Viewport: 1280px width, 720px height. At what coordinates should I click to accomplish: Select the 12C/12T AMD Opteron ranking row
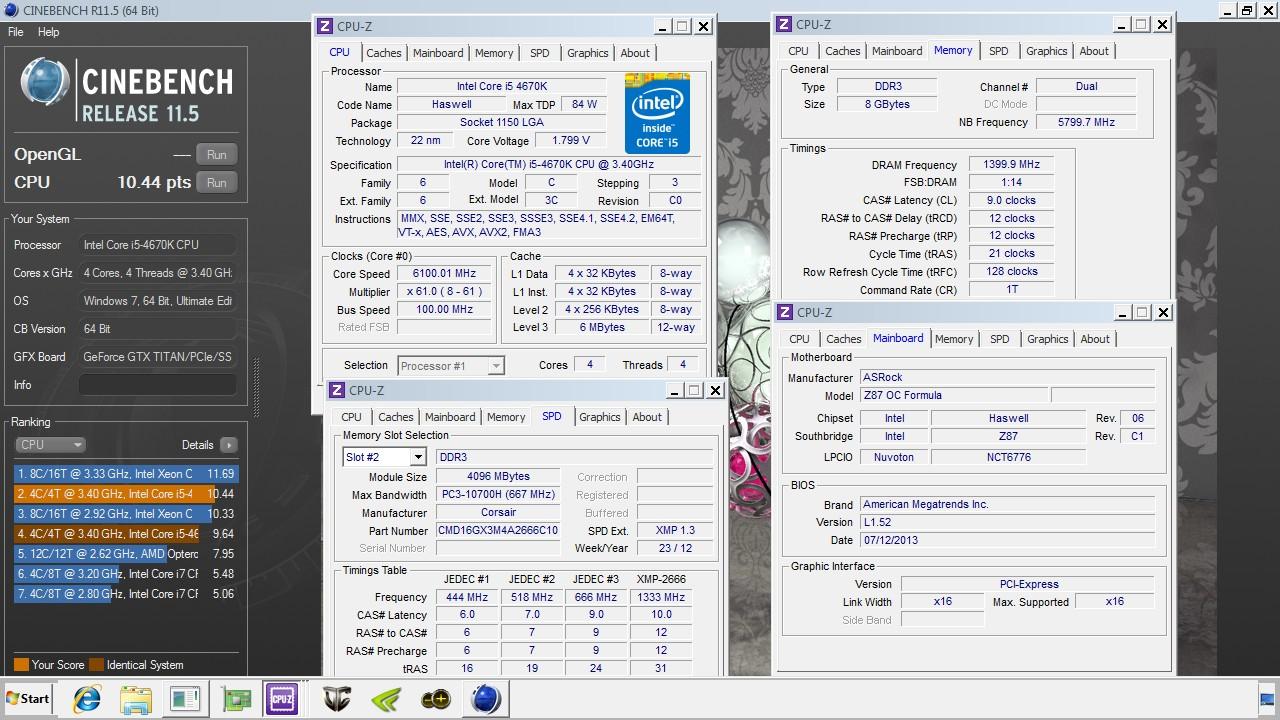(x=126, y=554)
